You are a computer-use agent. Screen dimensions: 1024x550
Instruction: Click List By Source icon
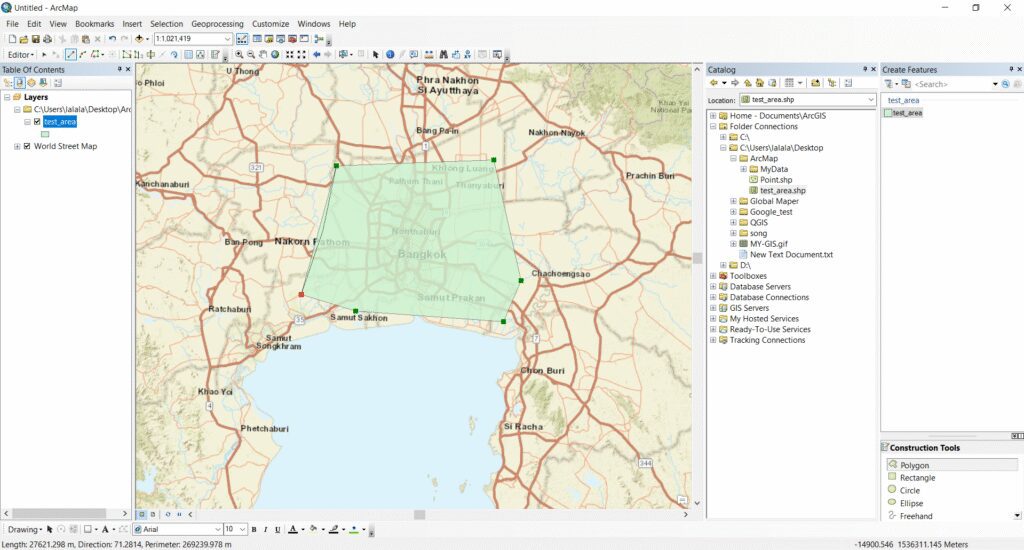(20, 83)
